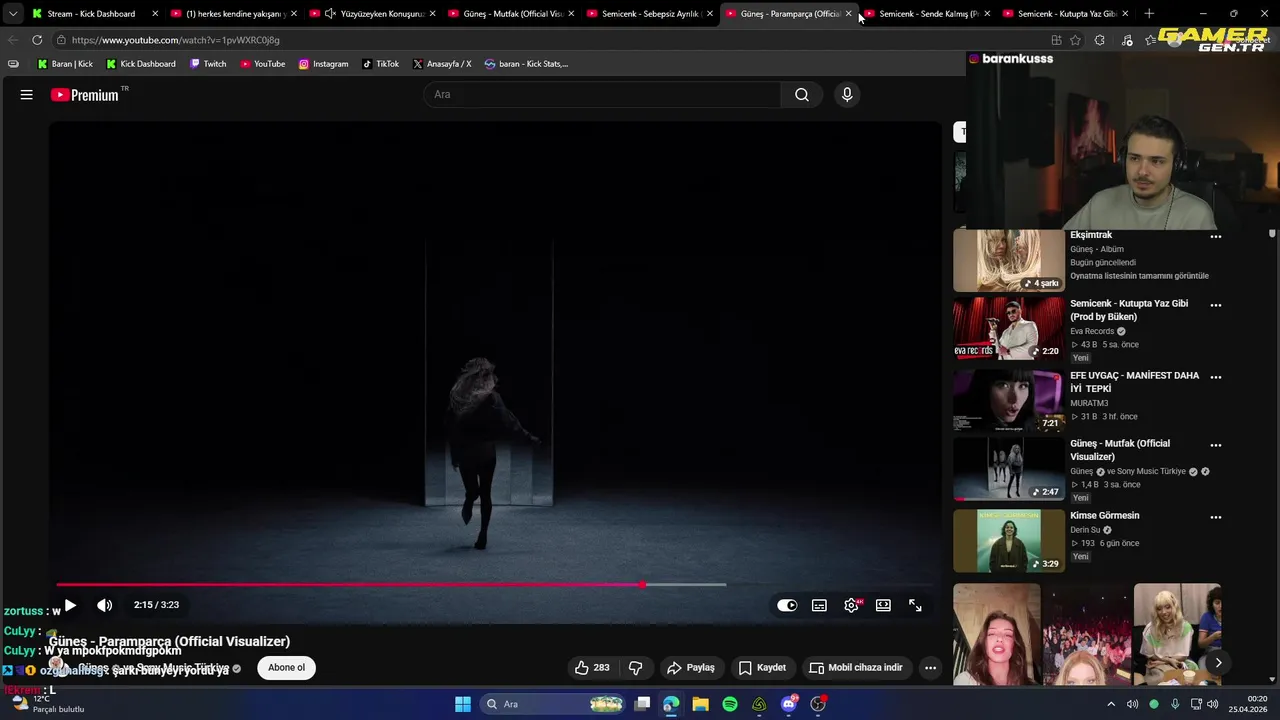Bookmark this page with star icon
This screenshot has height=720, width=1280.
pyautogui.click(x=1075, y=40)
